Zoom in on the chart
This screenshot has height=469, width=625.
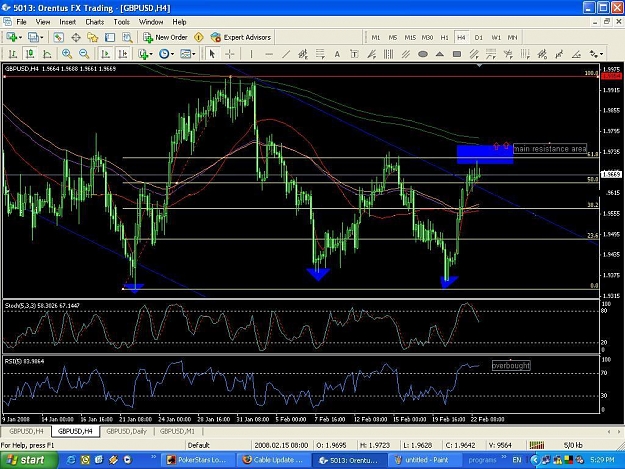tap(67, 54)
